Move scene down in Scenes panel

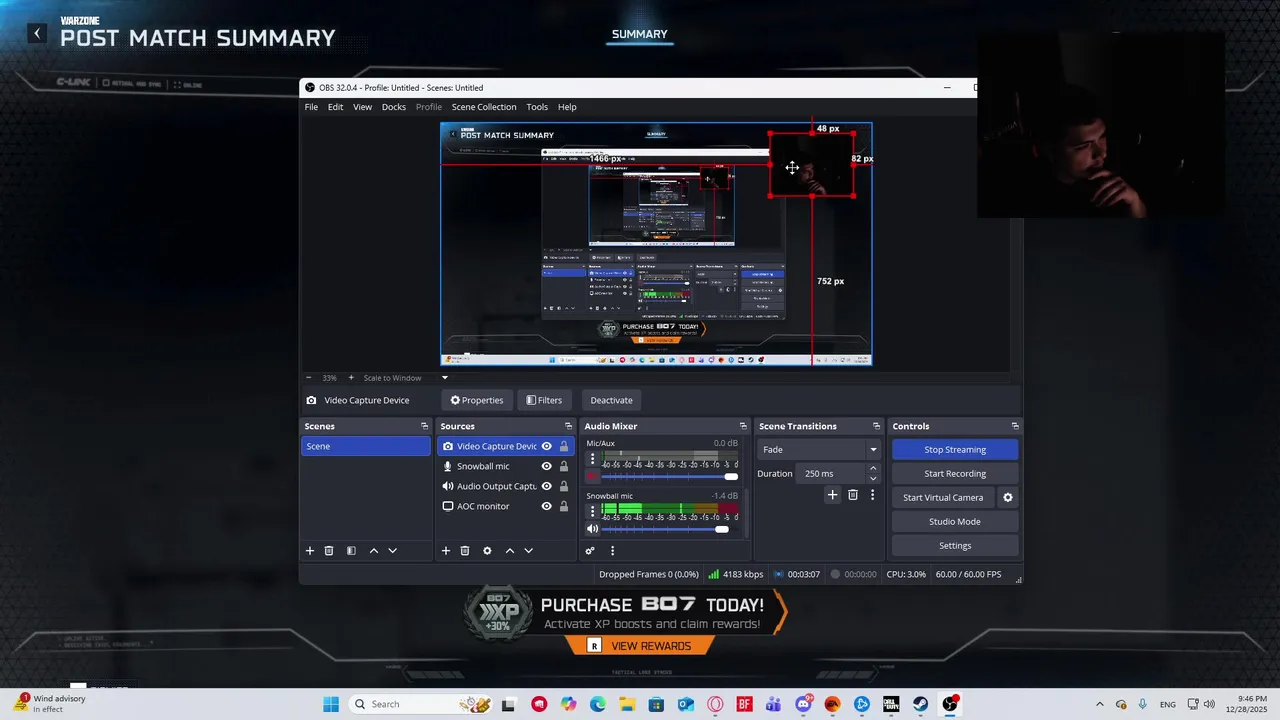(x=393, y=551)
